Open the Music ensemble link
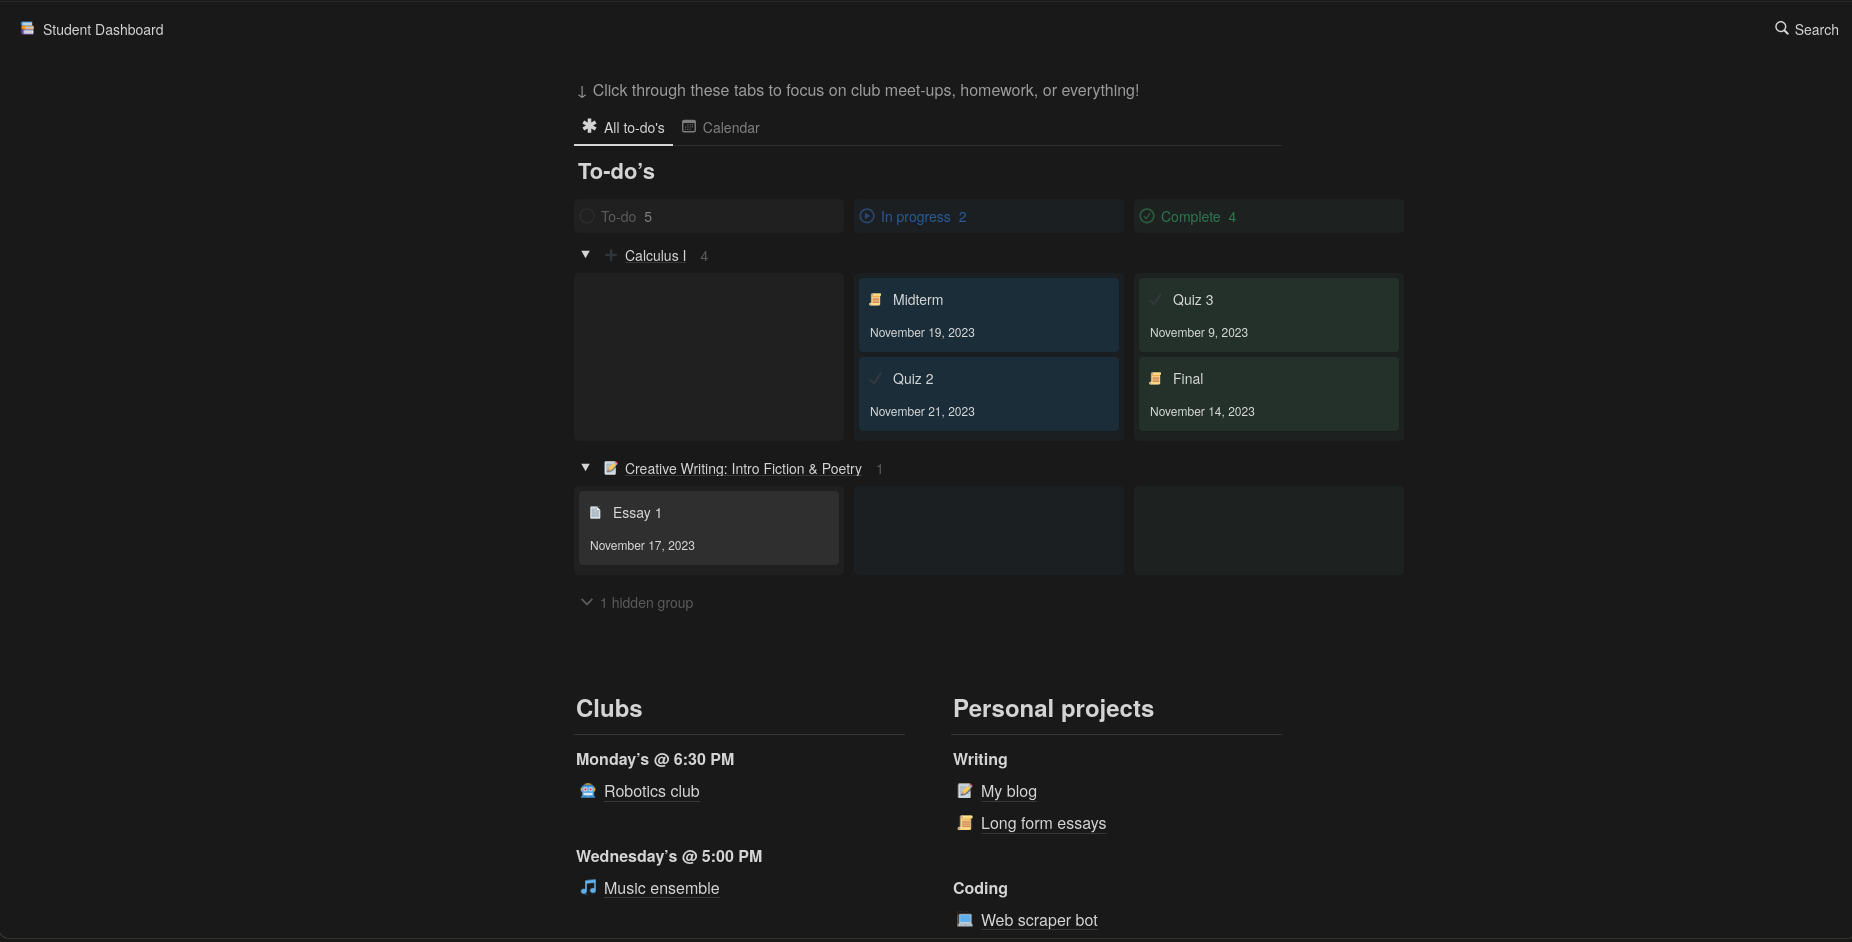Image resolution: width=1852 pixels, height=942 pixels. coord(662,888)
